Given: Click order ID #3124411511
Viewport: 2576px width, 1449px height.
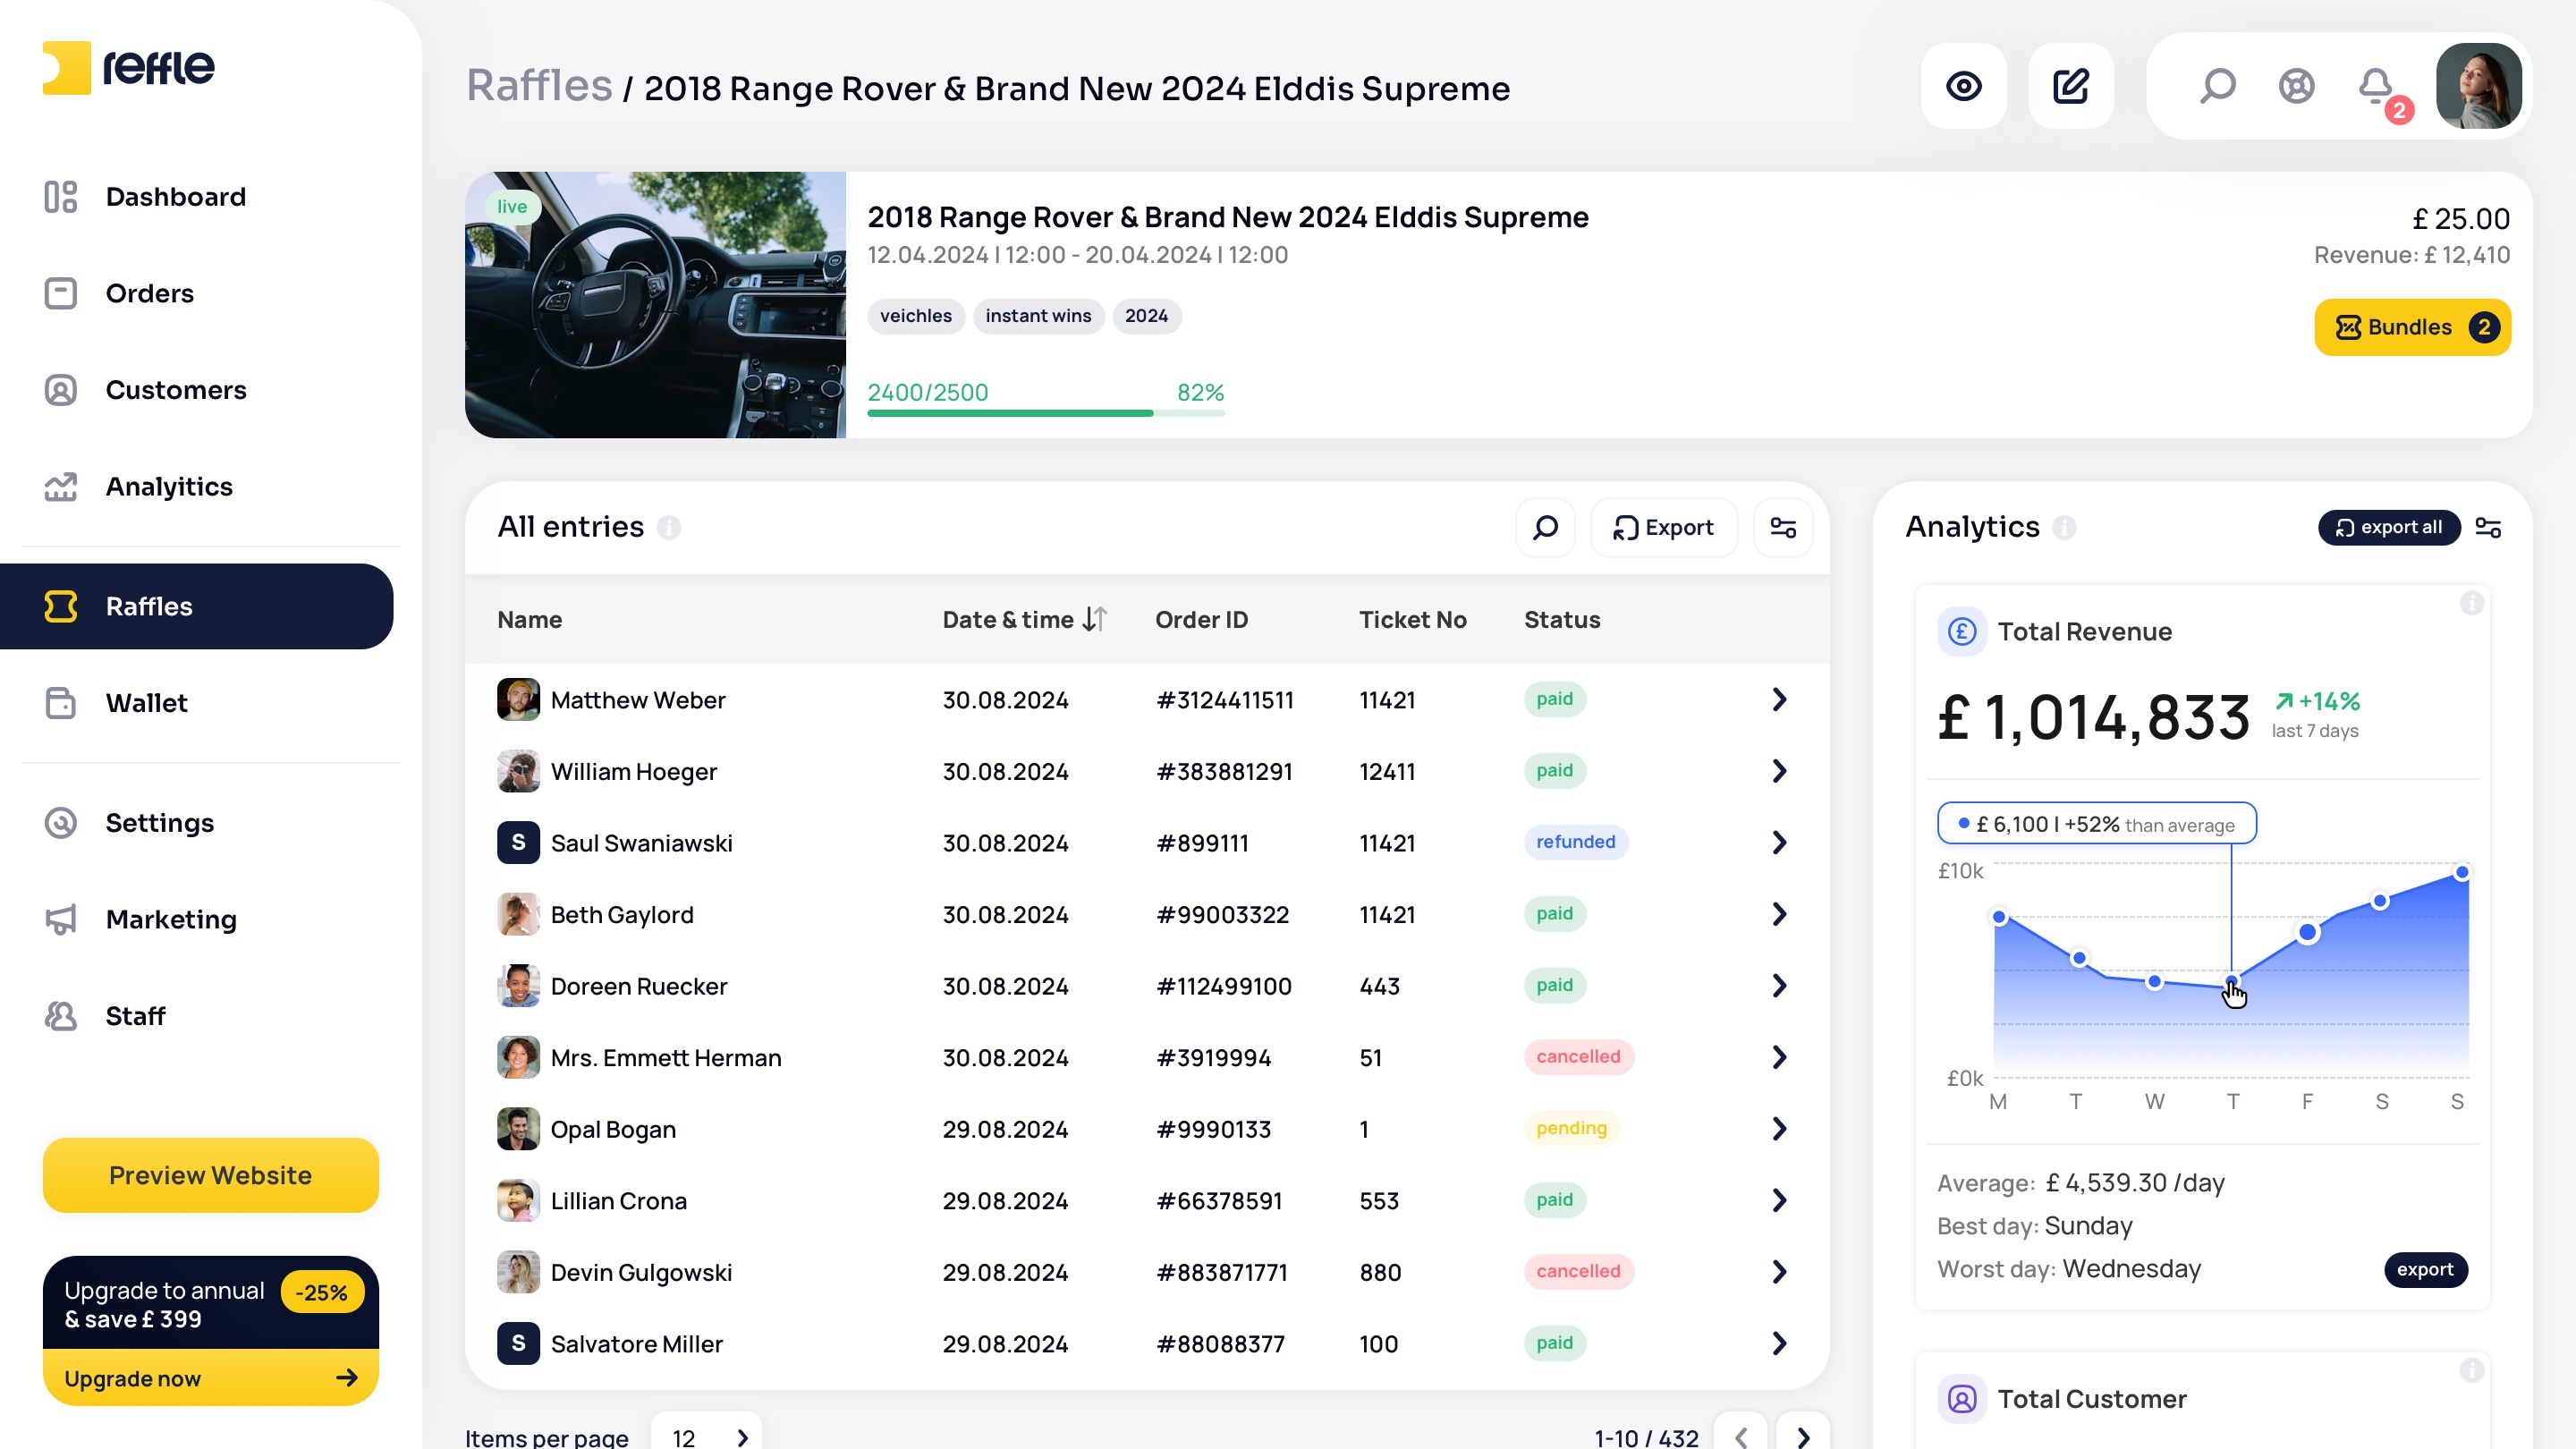Looking at the screenshot, I should tap(1224, 700).
